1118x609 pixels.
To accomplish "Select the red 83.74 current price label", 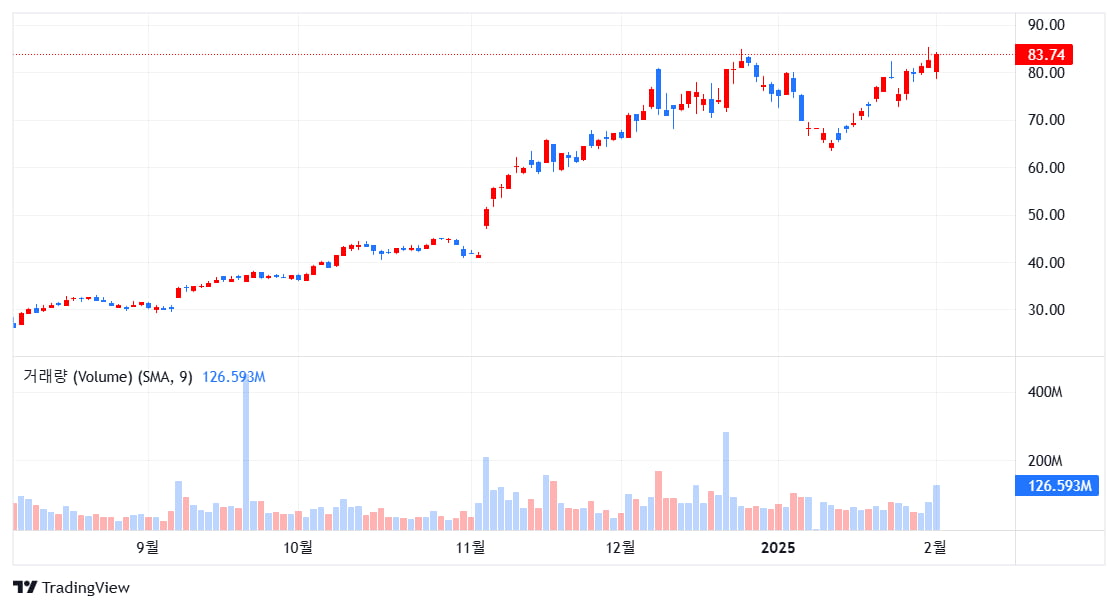I will [1044, 55].
